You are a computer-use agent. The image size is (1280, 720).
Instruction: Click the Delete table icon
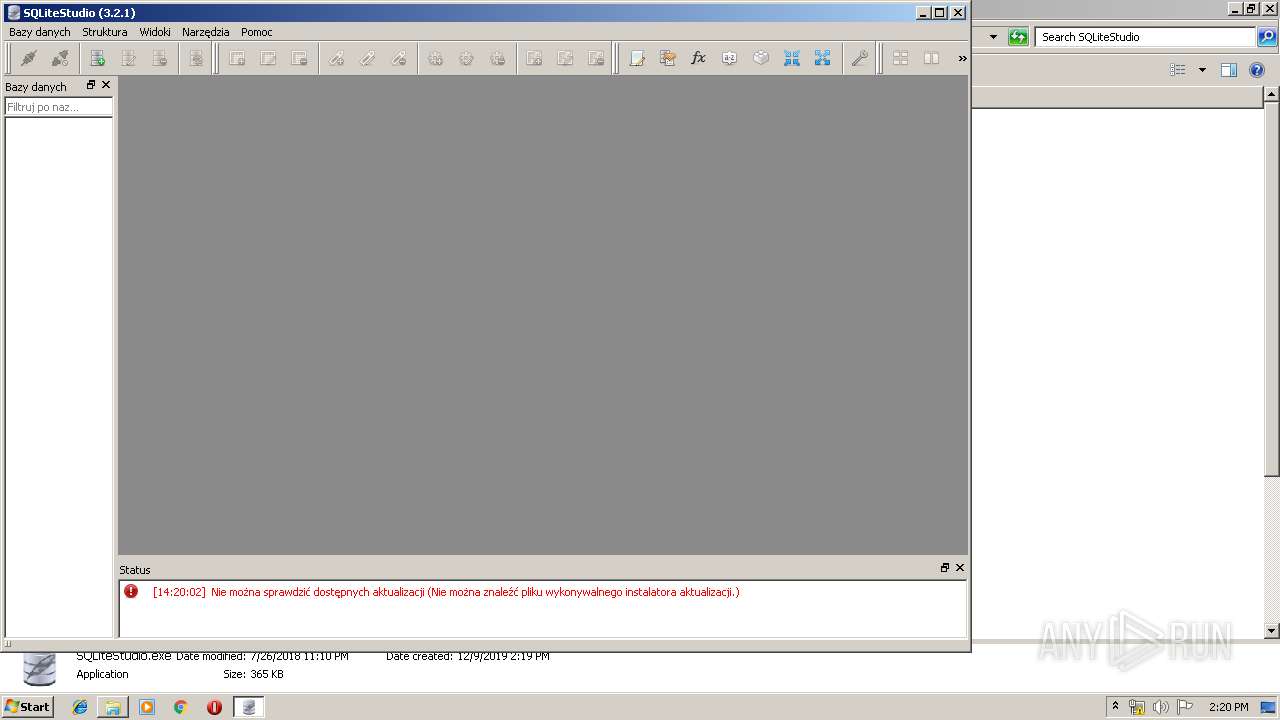(x=299, y=58)
